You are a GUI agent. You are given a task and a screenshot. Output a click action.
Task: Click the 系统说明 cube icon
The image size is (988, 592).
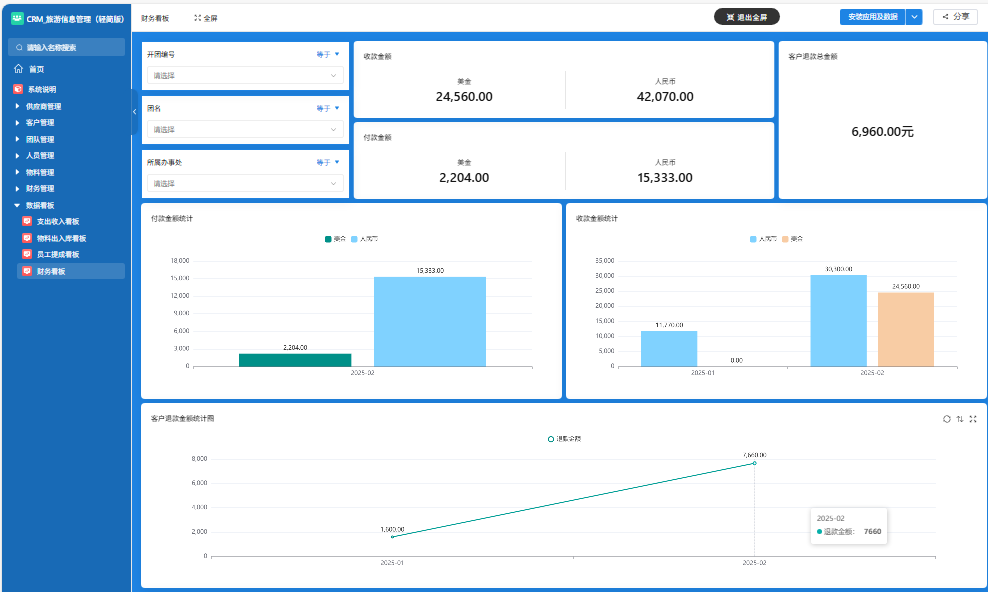[x=18, y=89]
